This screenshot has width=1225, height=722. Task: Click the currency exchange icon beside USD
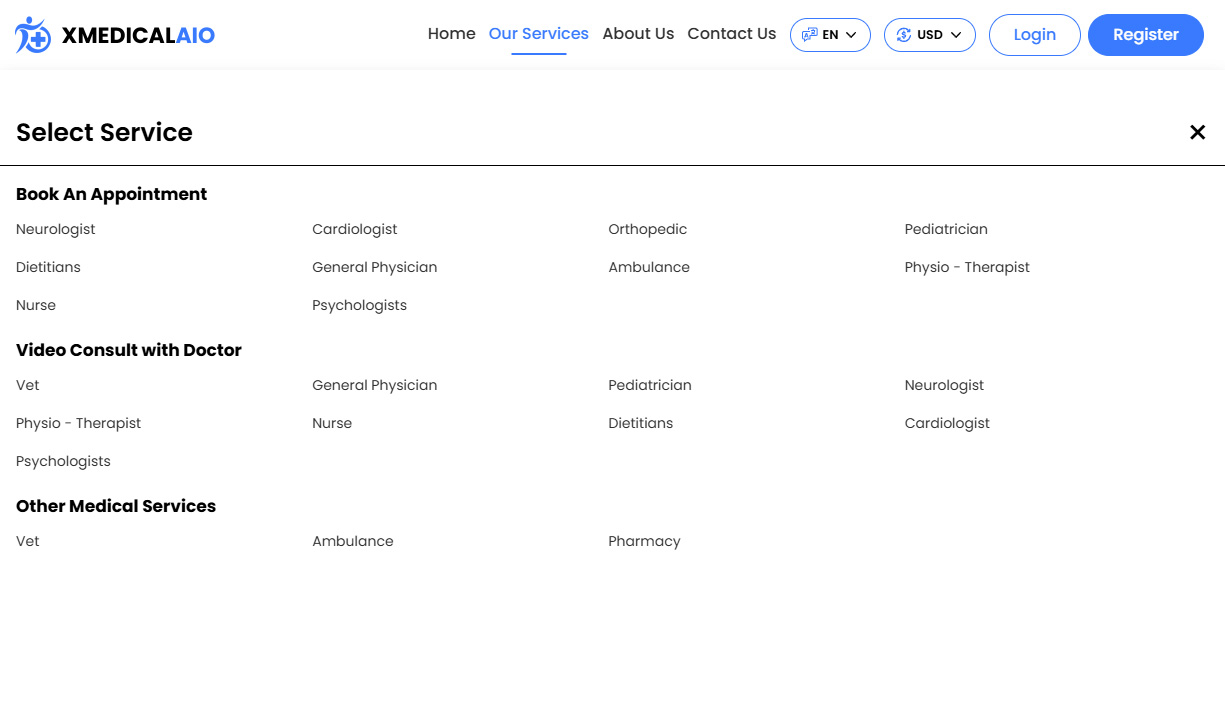pyautogui.click(x=902, y=34)
